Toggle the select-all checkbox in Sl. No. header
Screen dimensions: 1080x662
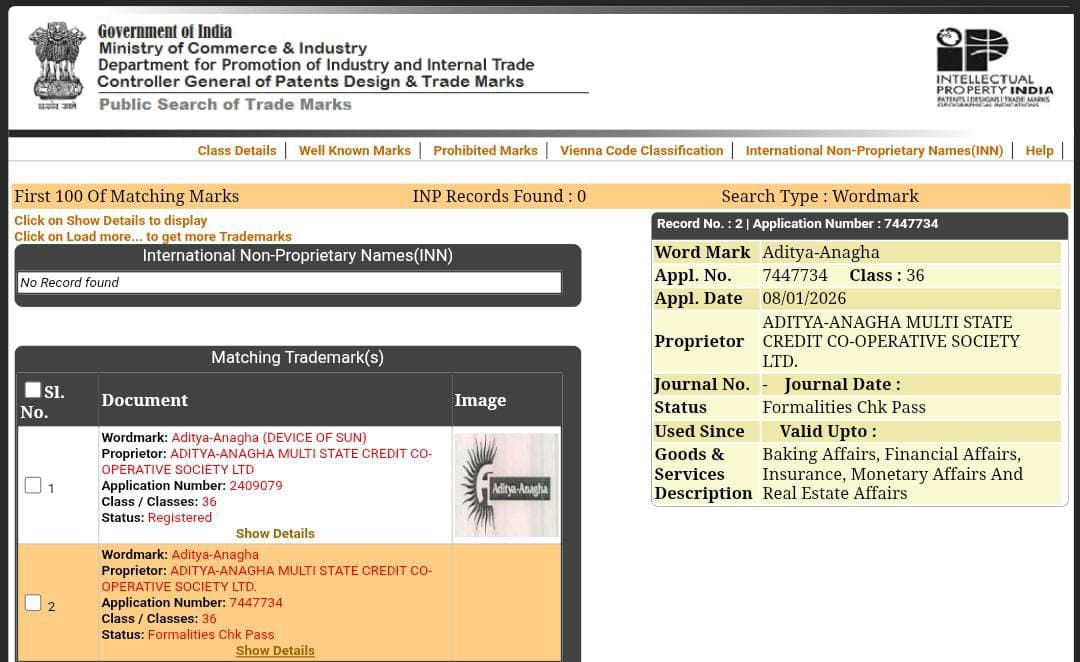[x=33, y=388]
